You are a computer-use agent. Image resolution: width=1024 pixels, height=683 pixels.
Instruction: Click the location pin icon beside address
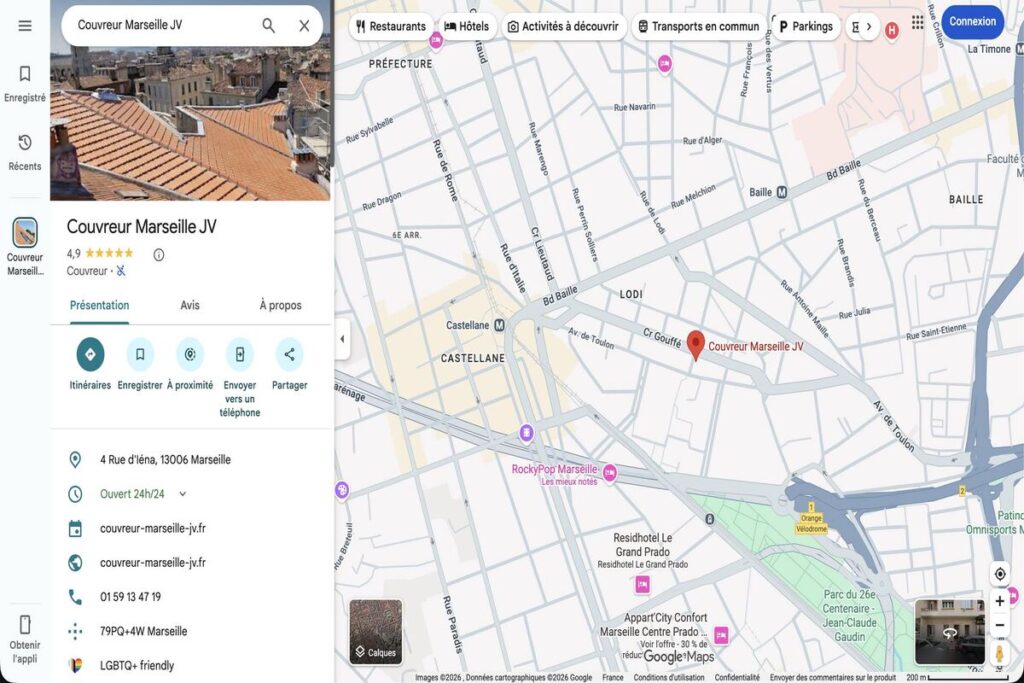tap(75, 460)
